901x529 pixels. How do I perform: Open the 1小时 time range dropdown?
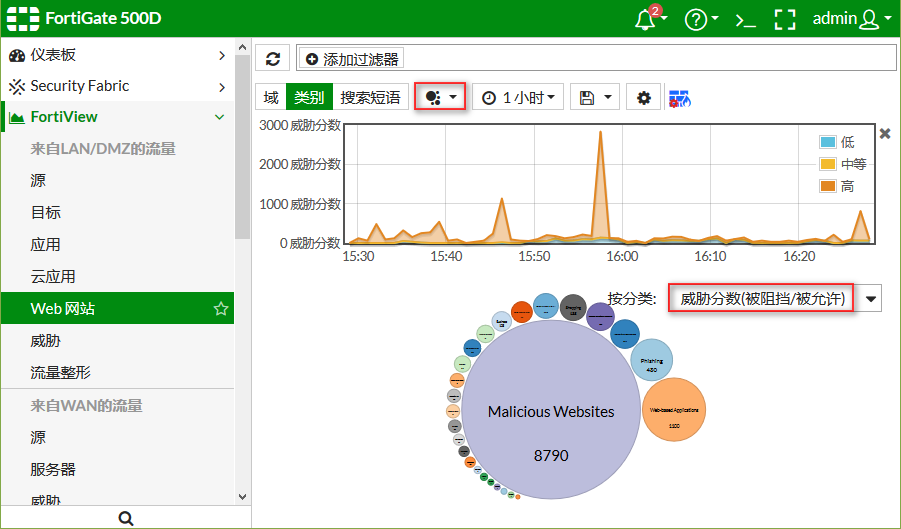[x=518, y=98]
